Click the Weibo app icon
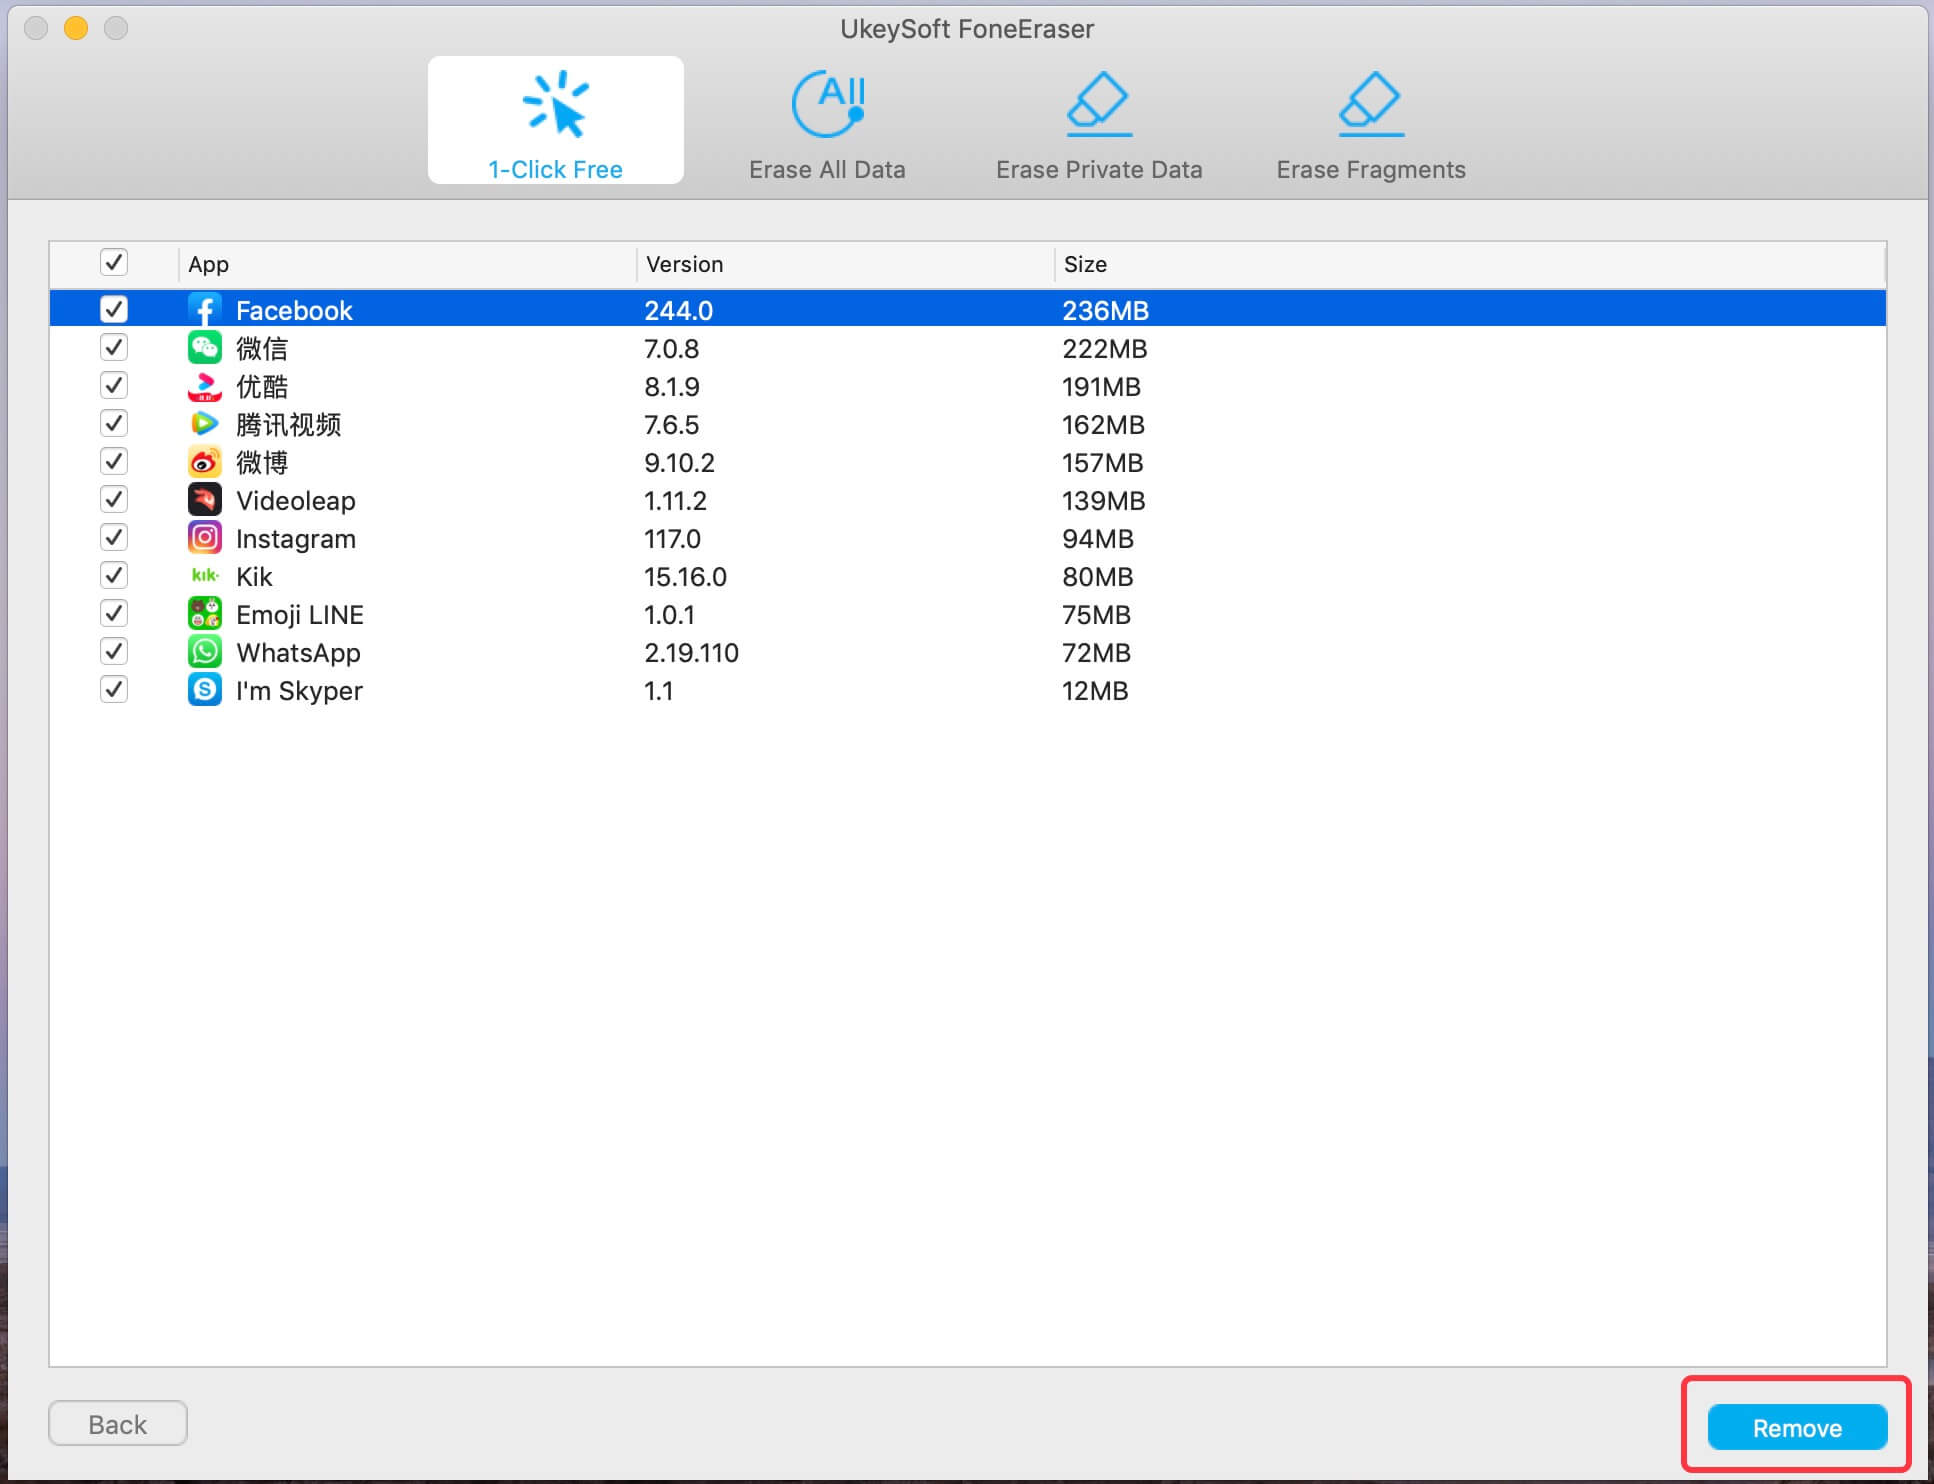The width and height of the screenshot is (1934, 1484). (205, 462)
